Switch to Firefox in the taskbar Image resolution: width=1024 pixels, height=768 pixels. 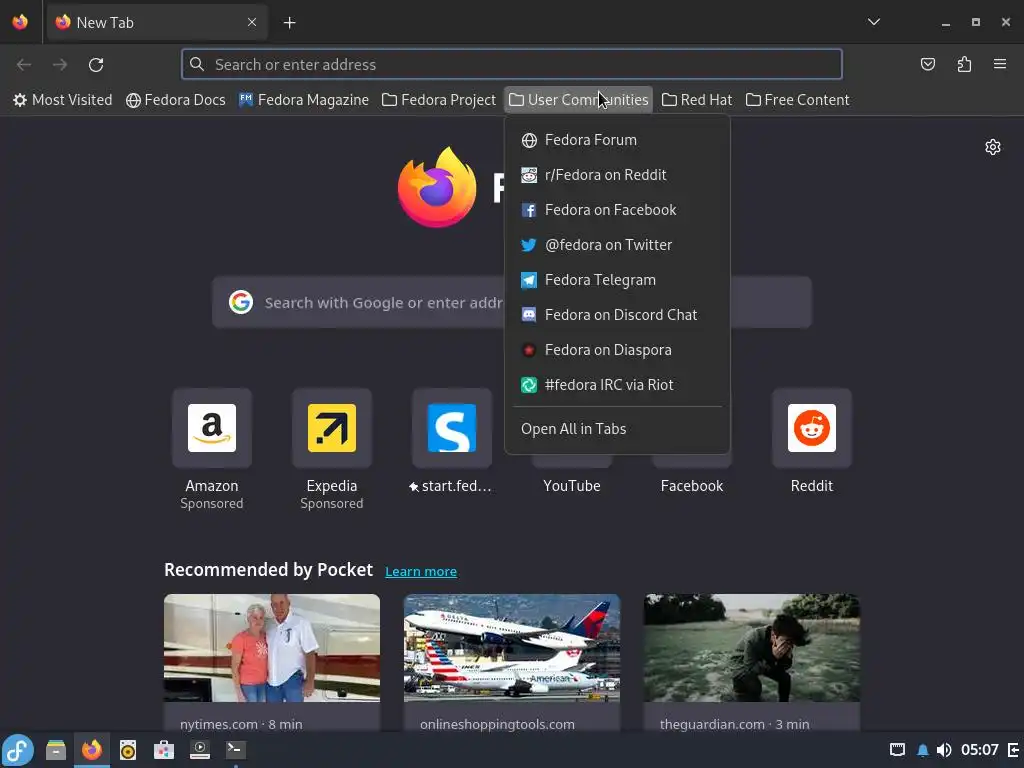click(91, 750)
